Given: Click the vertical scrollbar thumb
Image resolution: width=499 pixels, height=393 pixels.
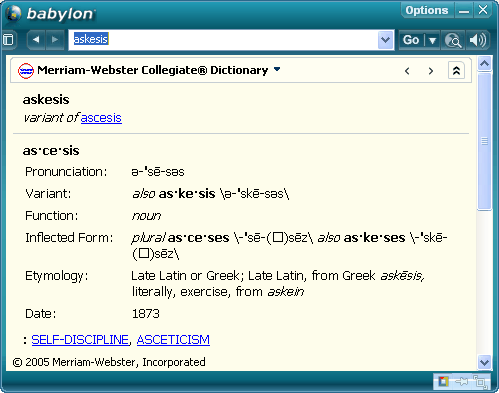Looking at the screenshot, I should pos(484,141).
